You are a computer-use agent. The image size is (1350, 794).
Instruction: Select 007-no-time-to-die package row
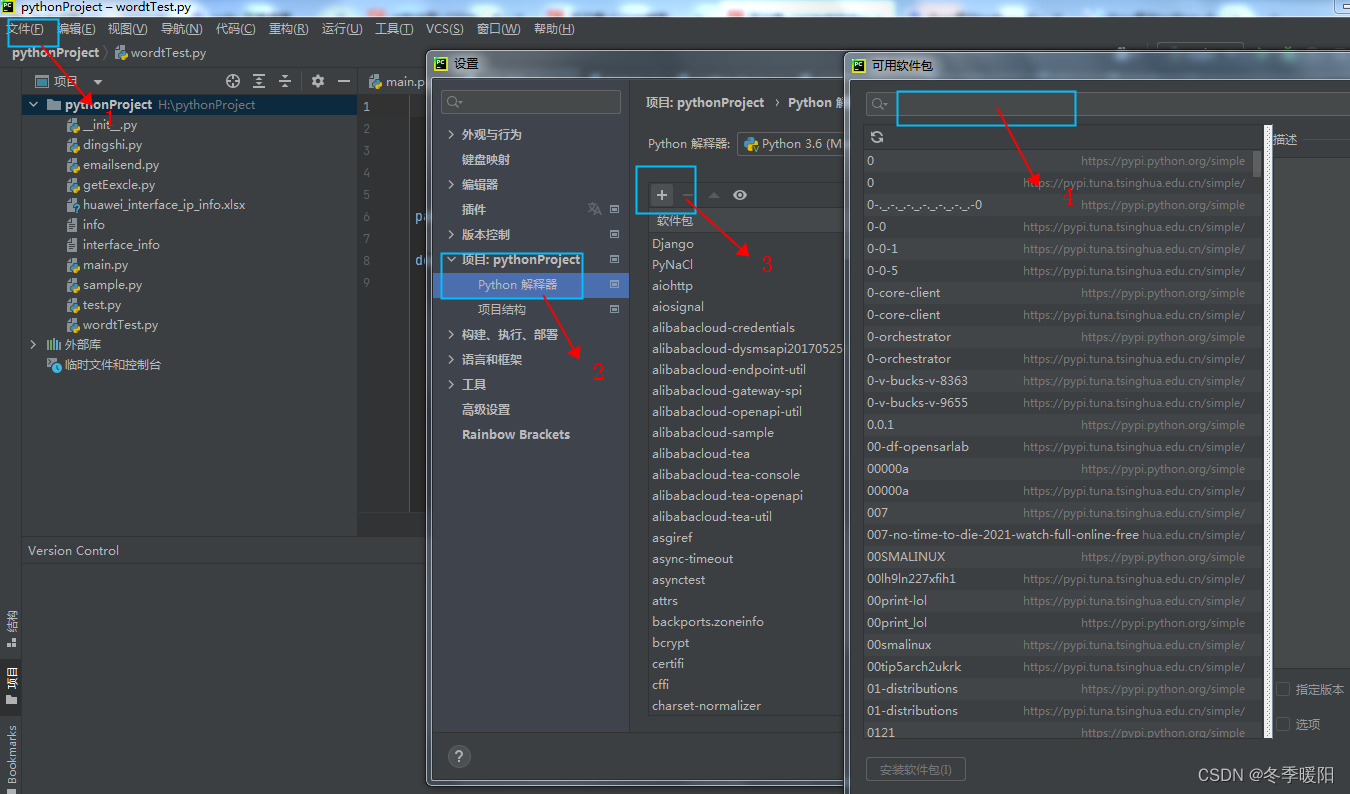(x=1056, y=534)
